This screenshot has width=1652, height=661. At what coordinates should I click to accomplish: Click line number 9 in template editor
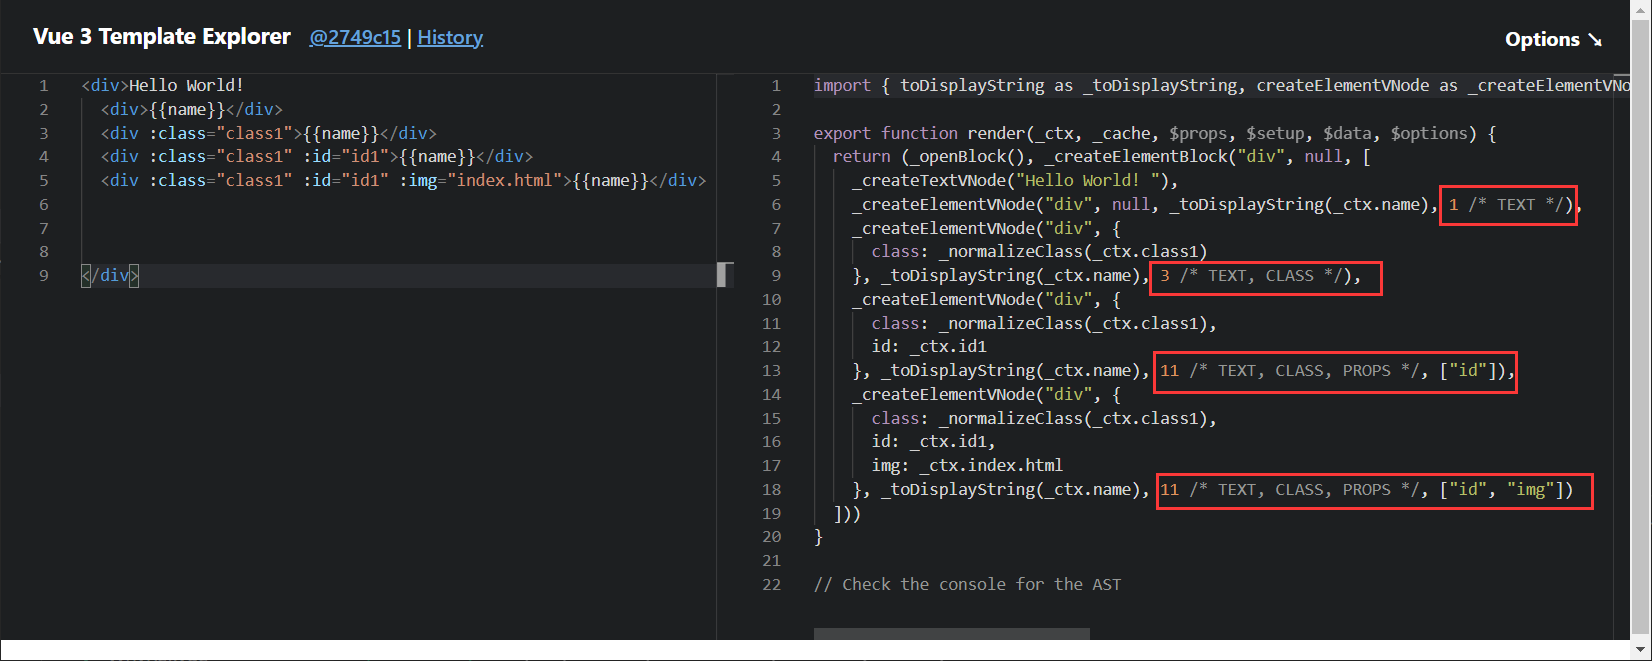tap(44, 275)
